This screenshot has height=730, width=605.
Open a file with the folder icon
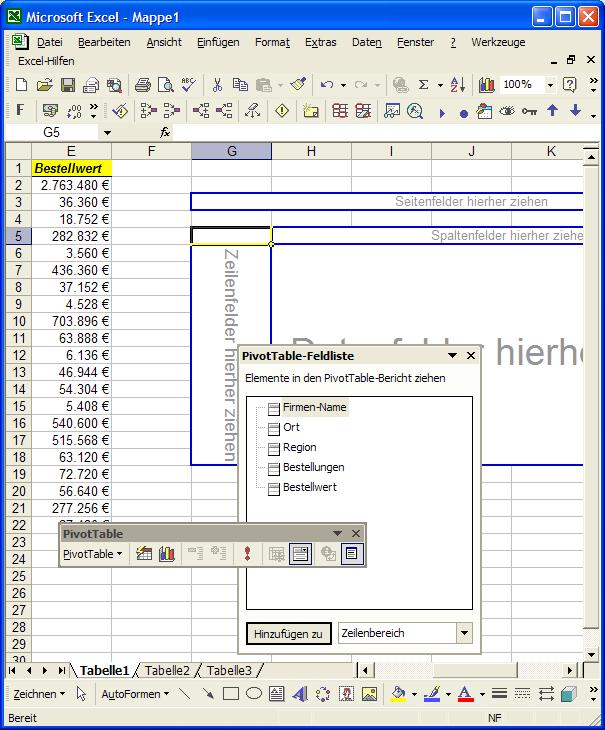[x=44, y=85]
